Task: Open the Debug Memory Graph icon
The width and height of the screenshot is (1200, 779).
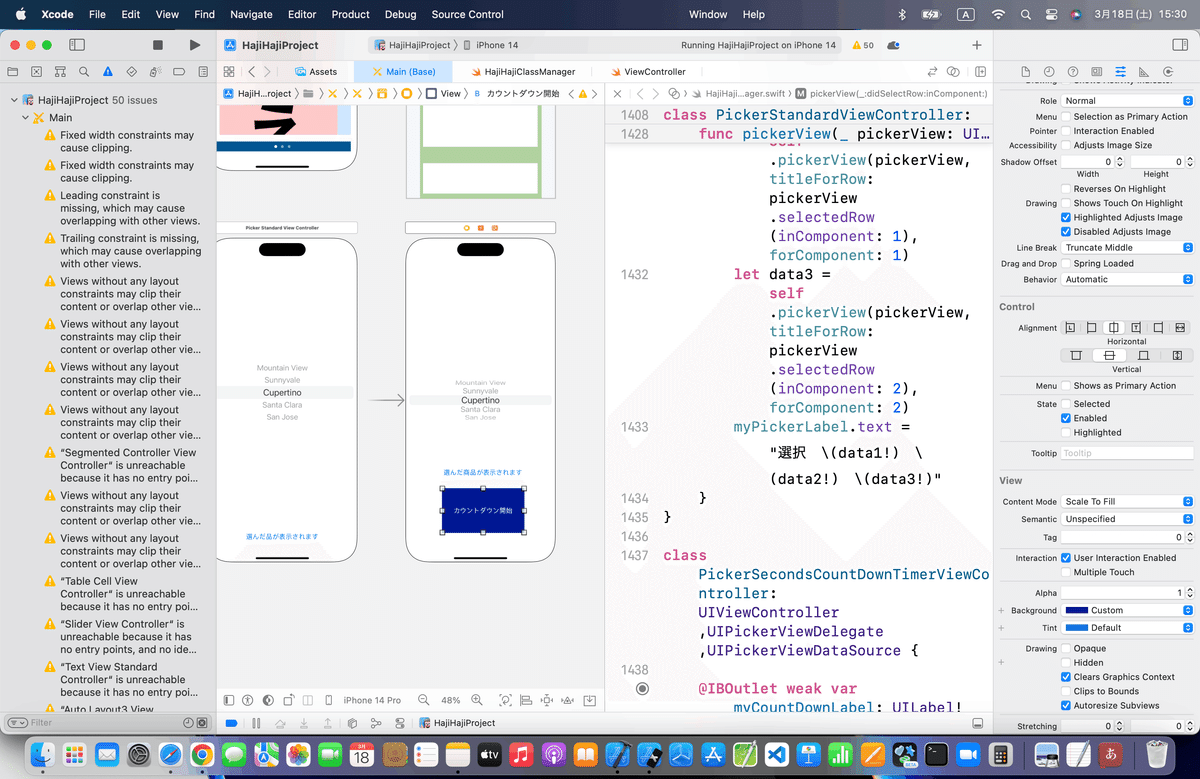Action: 376,723
